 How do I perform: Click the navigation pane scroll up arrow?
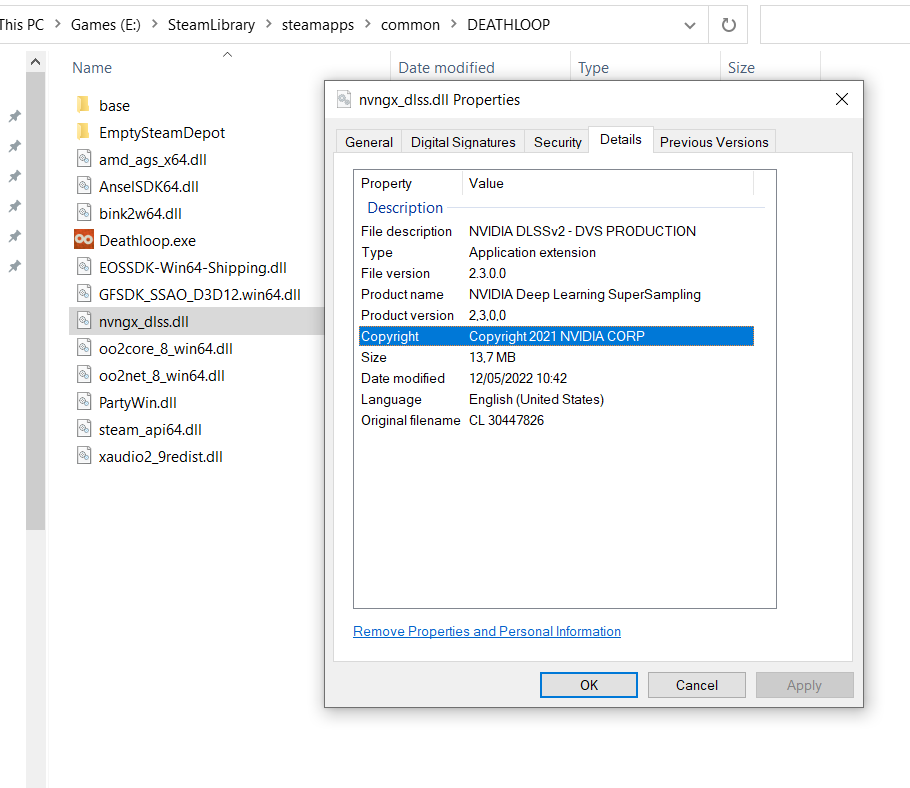pyautogui.click(x=35, y=62)
